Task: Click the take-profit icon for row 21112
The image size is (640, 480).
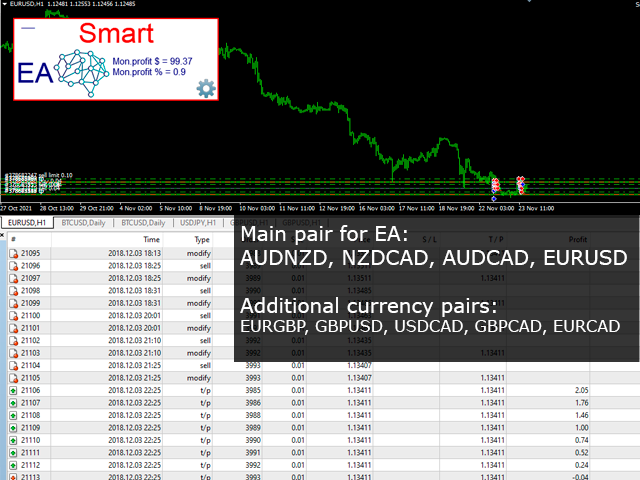Action: [13, 465]
